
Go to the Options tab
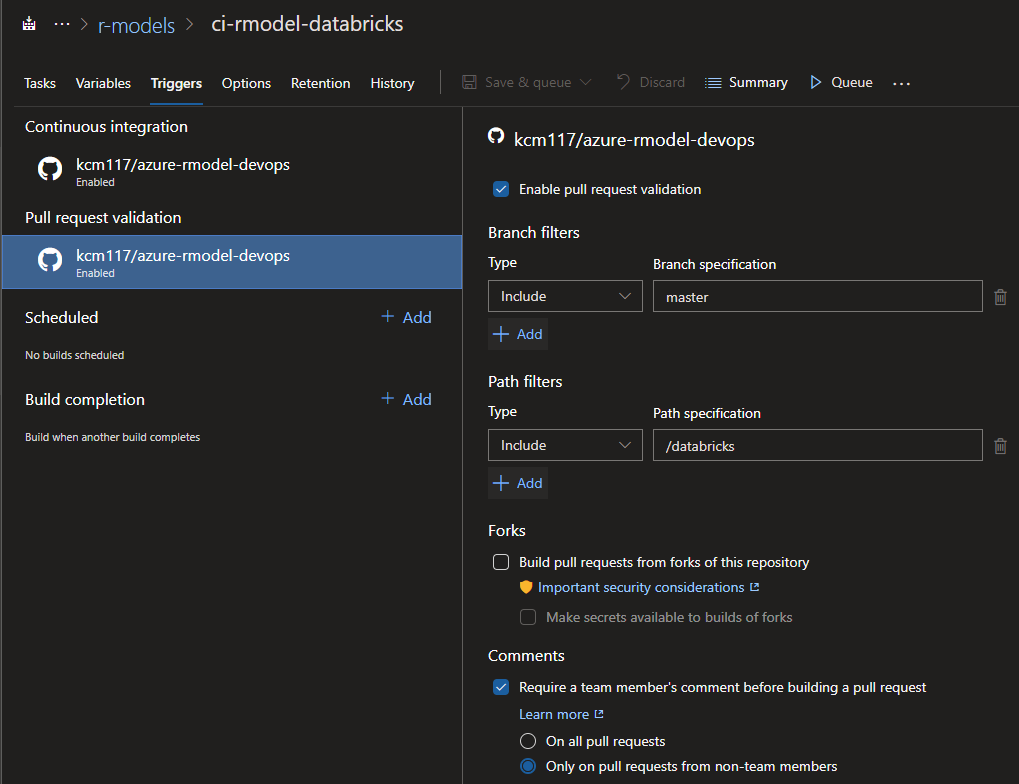[x=246, y=83]
